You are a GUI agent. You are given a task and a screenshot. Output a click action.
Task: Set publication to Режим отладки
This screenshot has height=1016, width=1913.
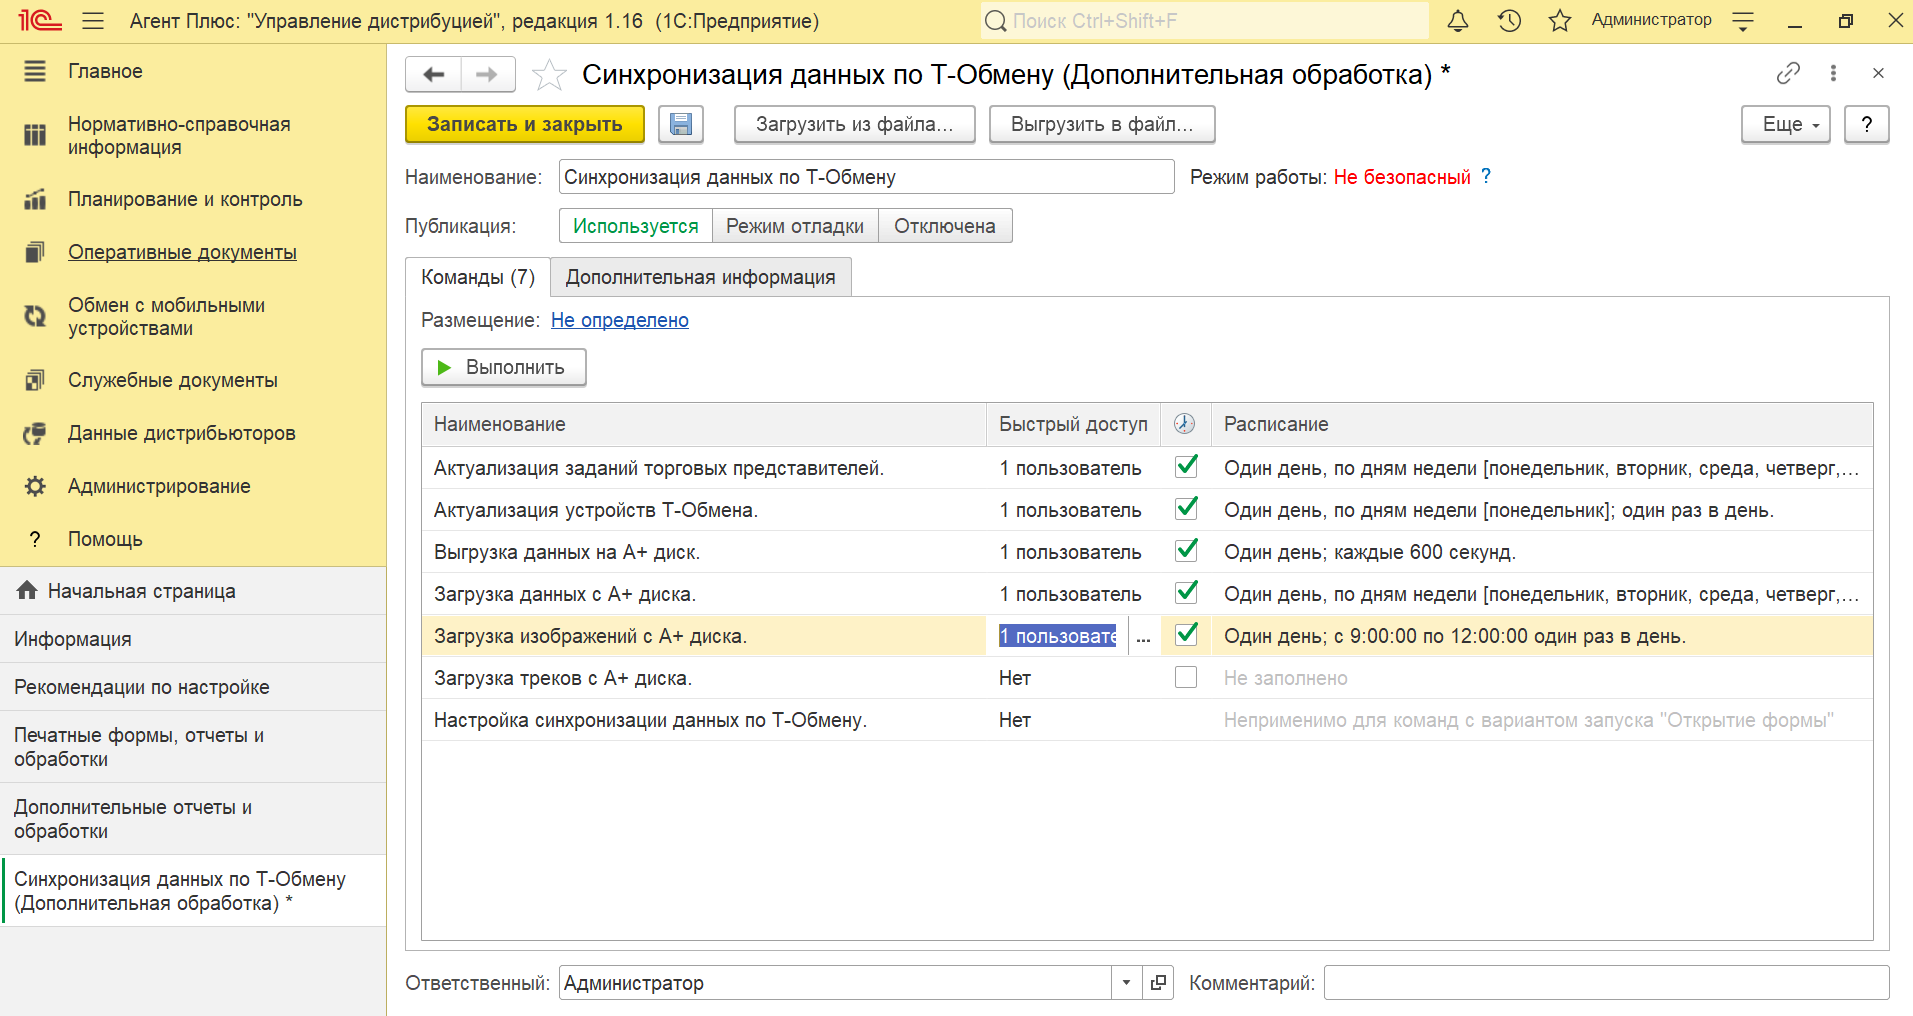coord(795,226)
